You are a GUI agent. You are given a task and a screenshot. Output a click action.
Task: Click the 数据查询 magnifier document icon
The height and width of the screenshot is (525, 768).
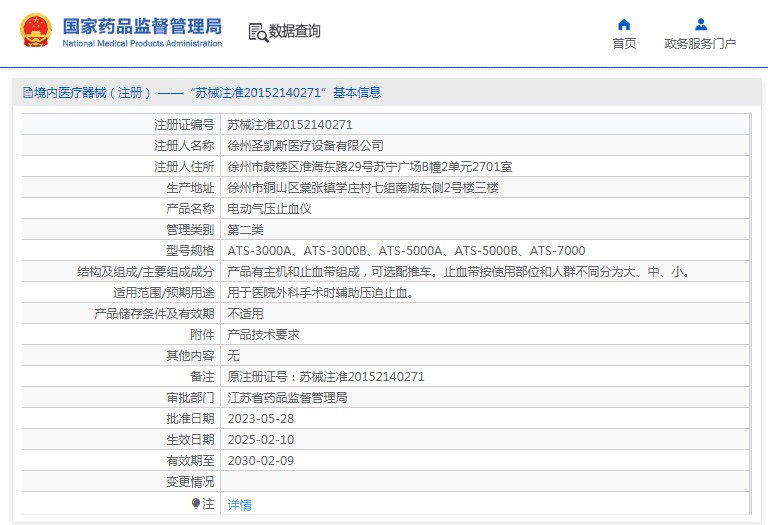[x=258, y=32]
